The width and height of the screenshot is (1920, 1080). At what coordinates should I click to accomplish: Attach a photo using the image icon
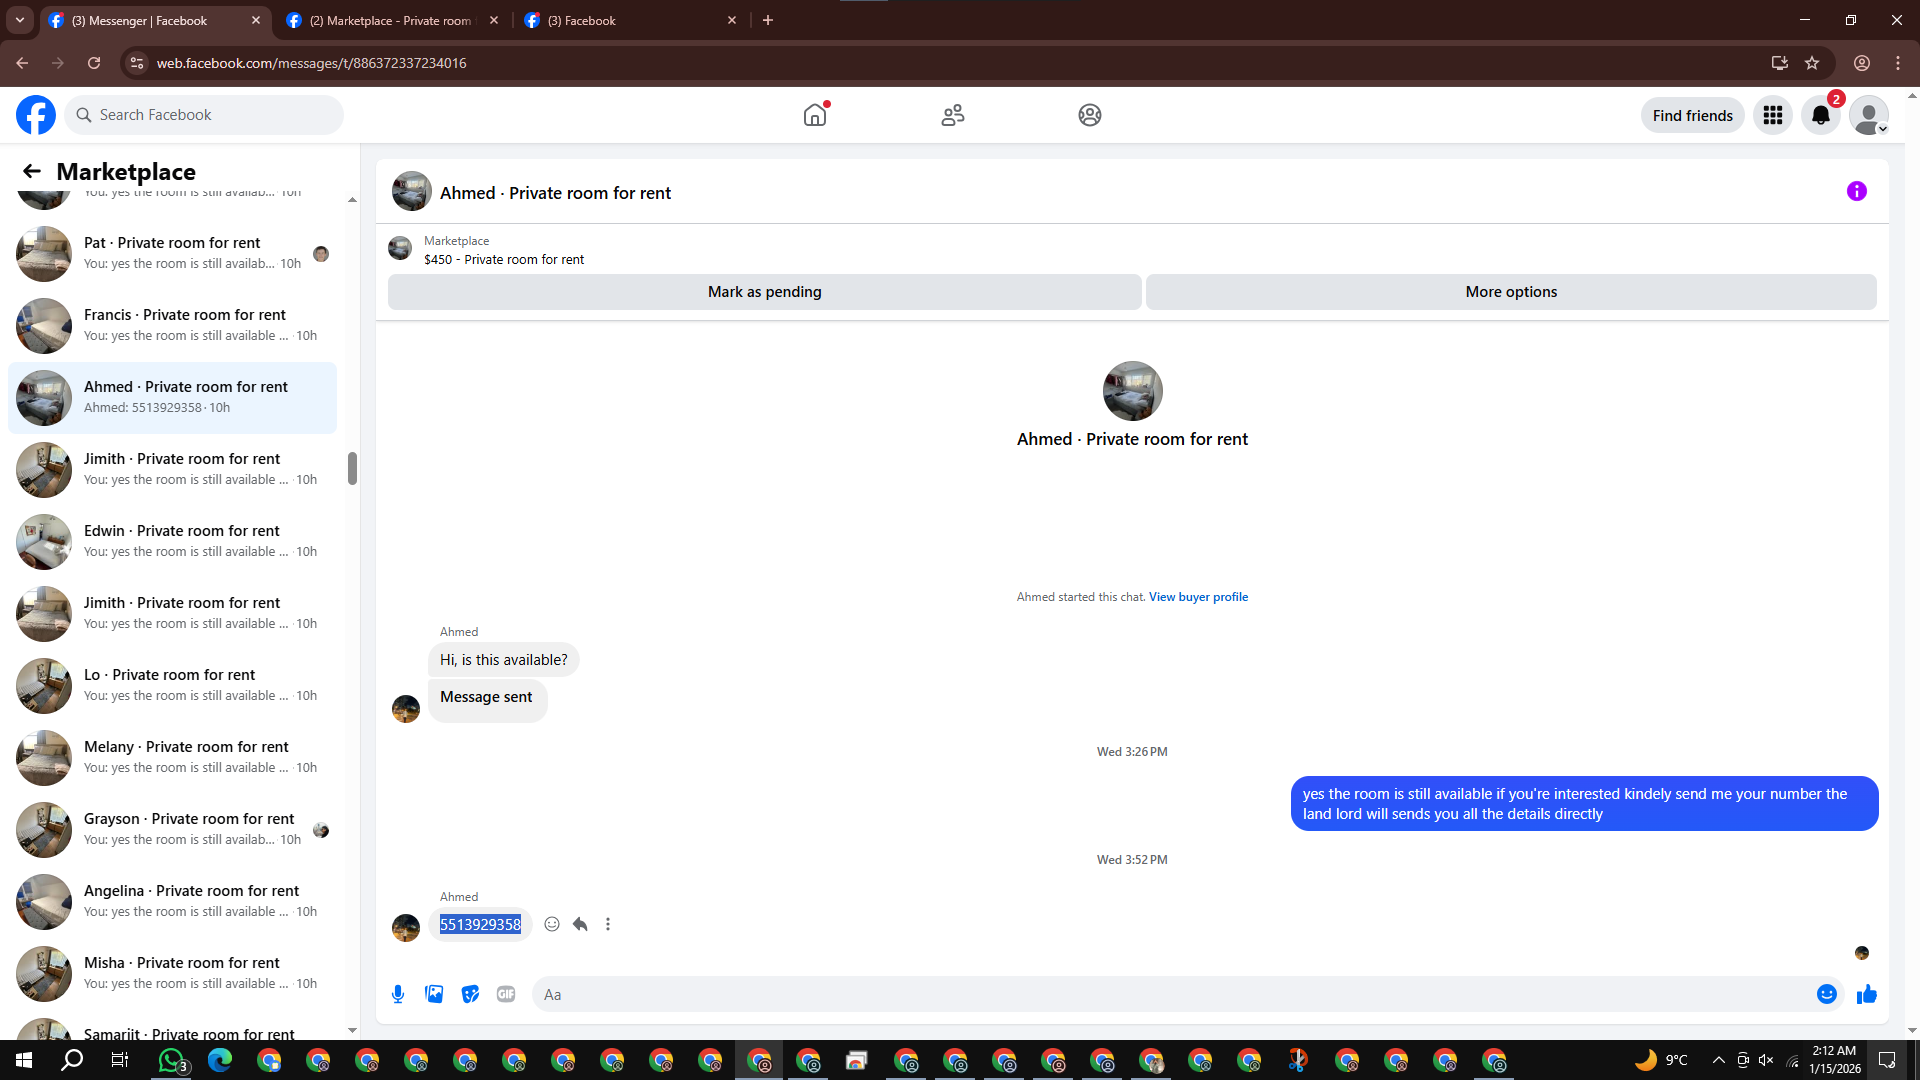(x=434, y=994)
